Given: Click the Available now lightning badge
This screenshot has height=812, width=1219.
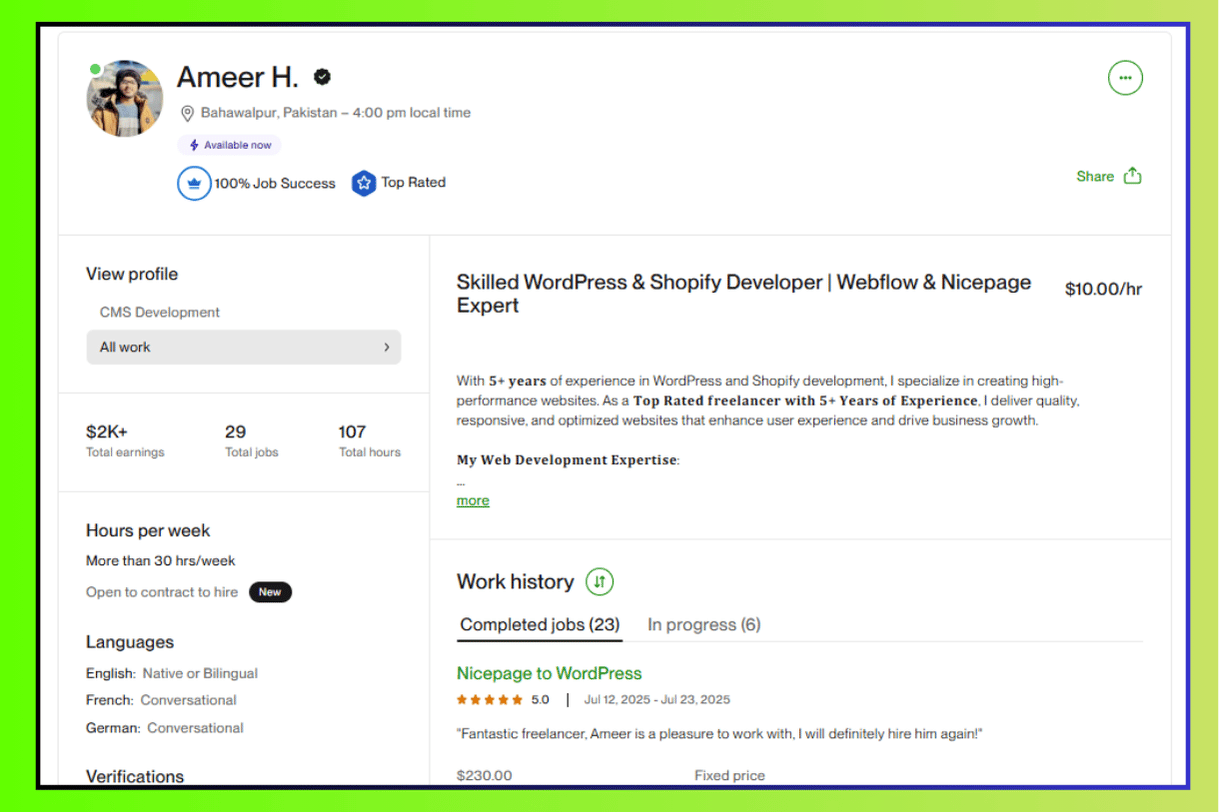Looking at the screenshot, I should (230, 145).
